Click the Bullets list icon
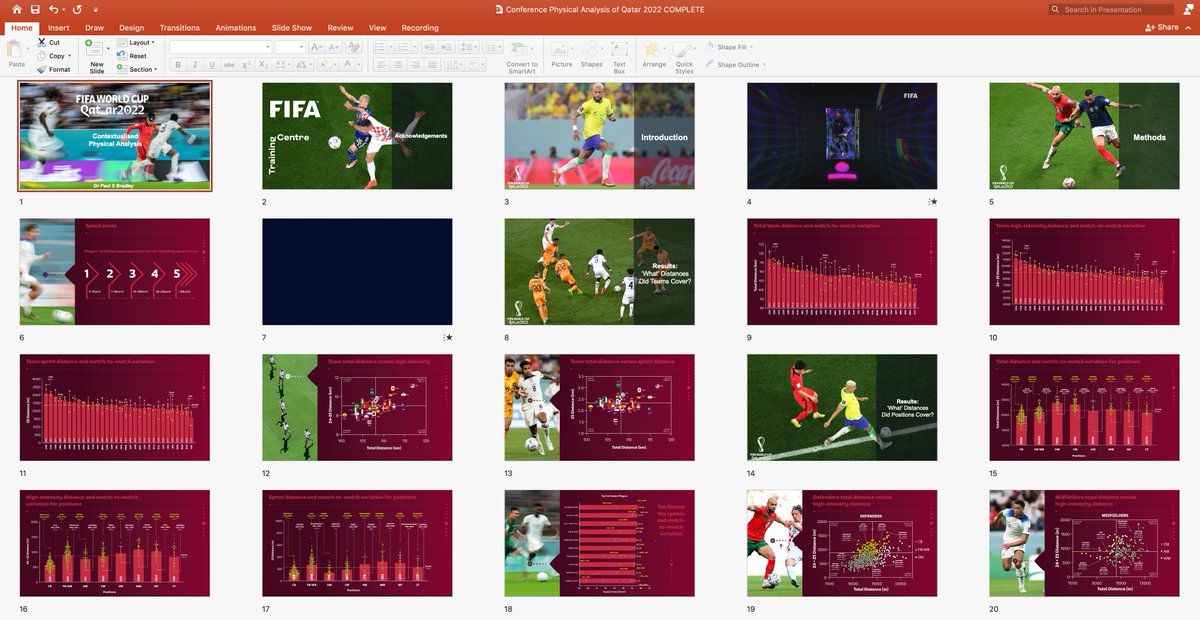The width and height of the screenshot is (1200, 620). pos(379,47)
